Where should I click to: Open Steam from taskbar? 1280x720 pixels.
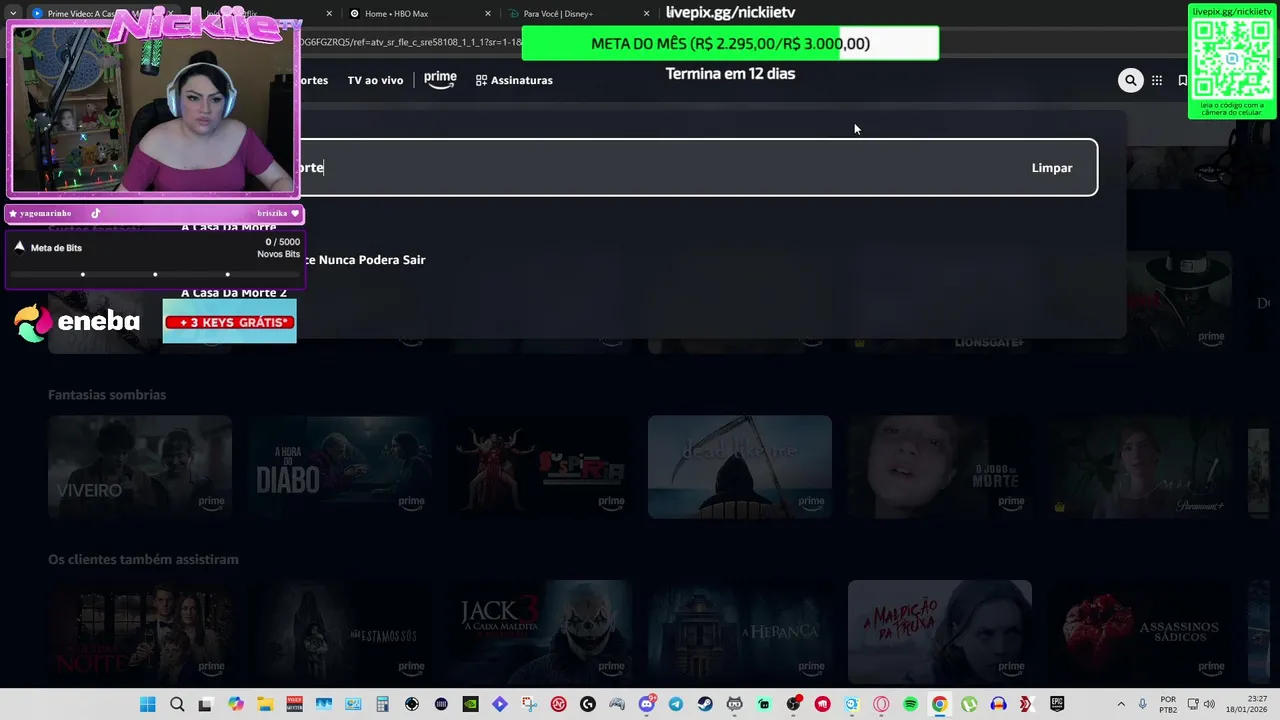pos(705,704)
